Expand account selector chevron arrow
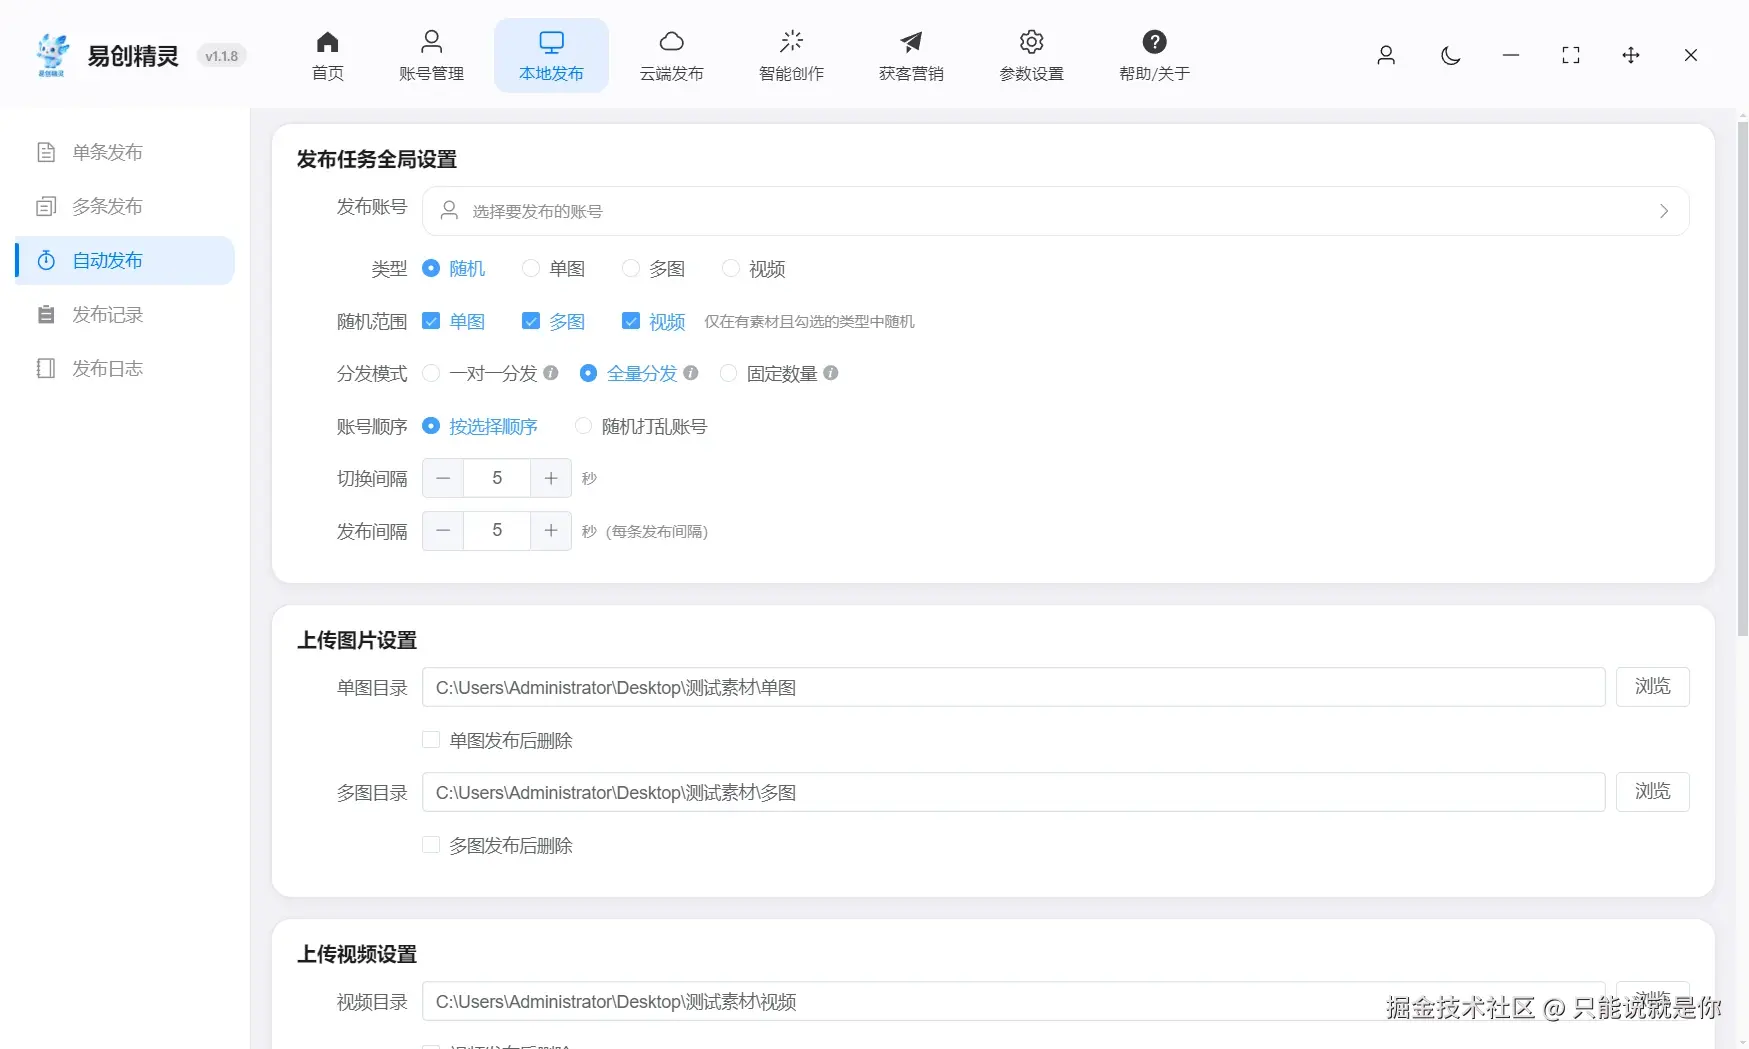This screenshot has width=1749, height=1049. pos(1663,211)
